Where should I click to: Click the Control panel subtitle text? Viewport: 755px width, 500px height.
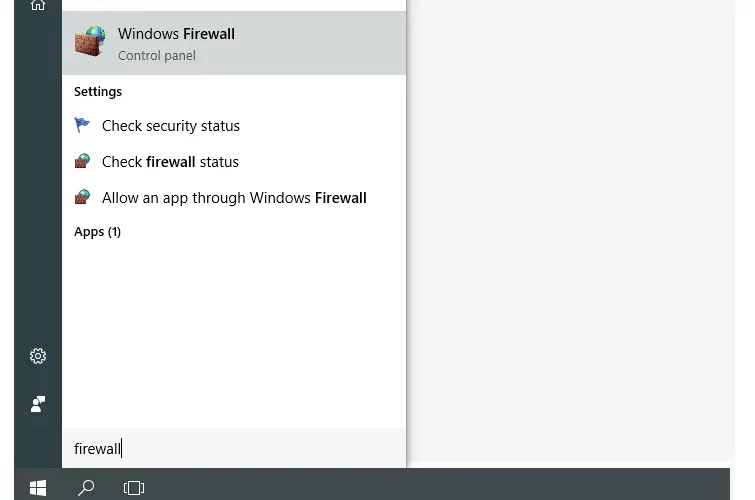[157, 56]
